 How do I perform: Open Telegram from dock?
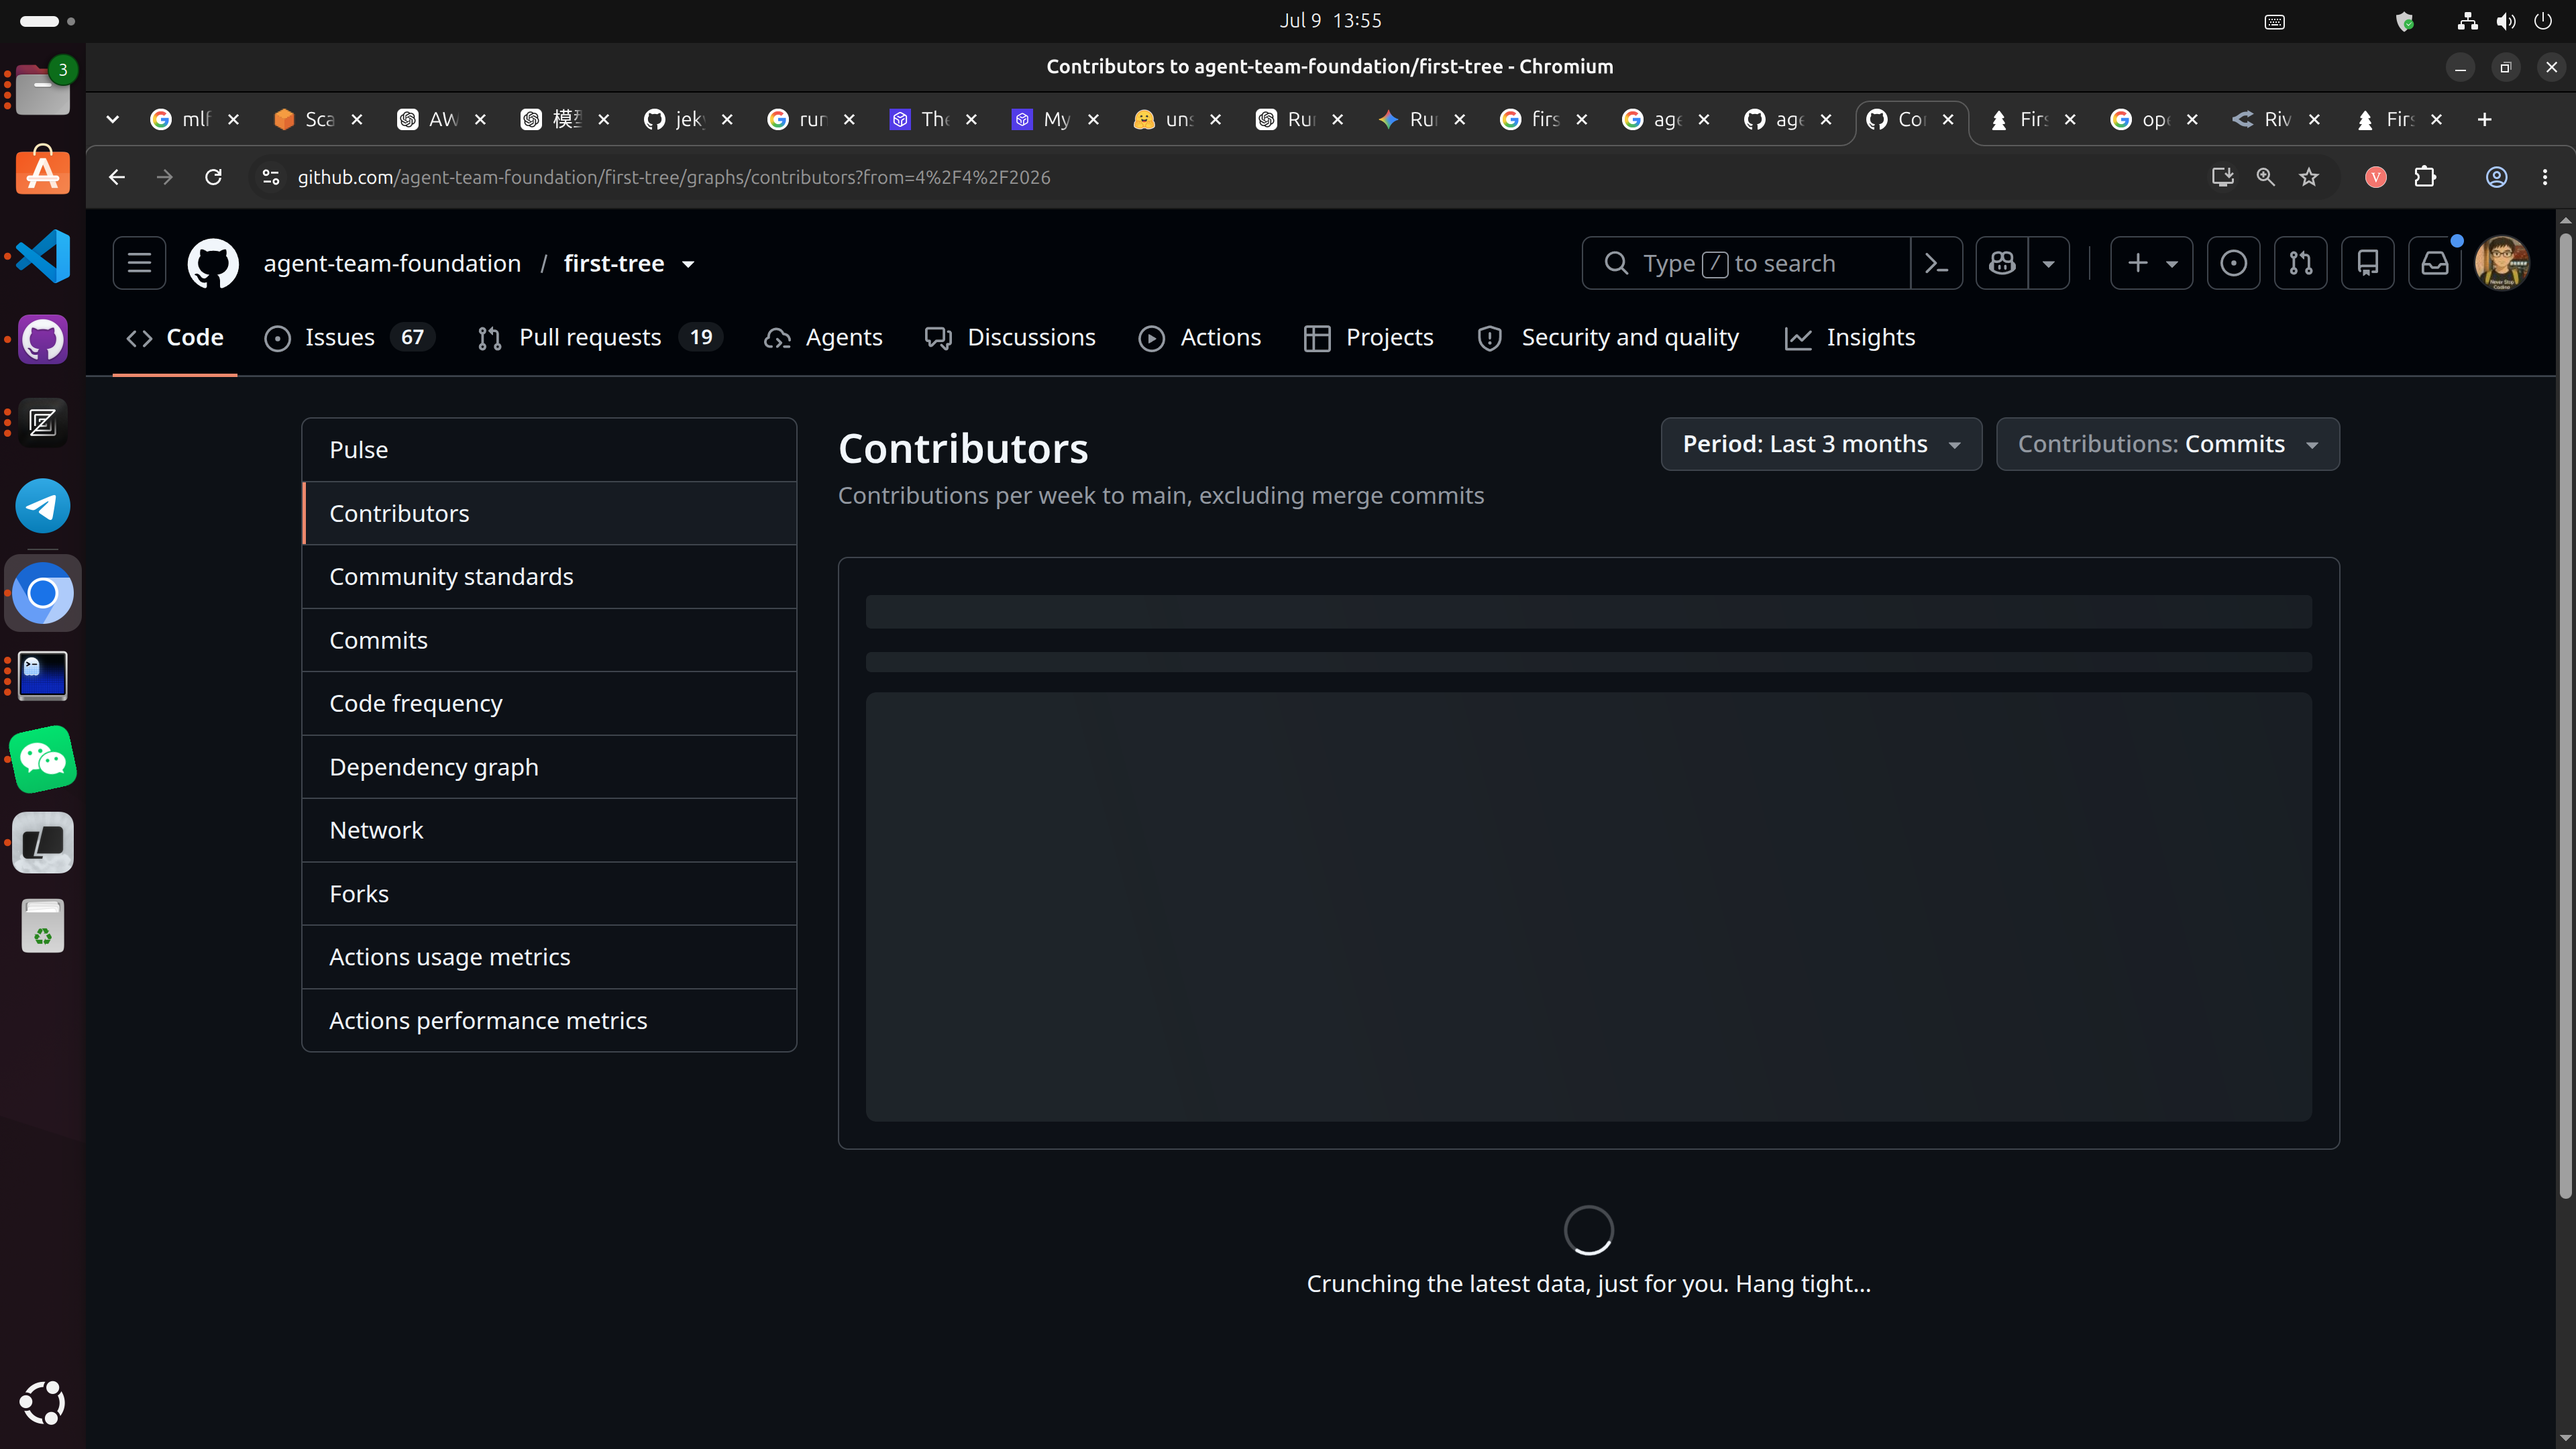coord(43,506)
